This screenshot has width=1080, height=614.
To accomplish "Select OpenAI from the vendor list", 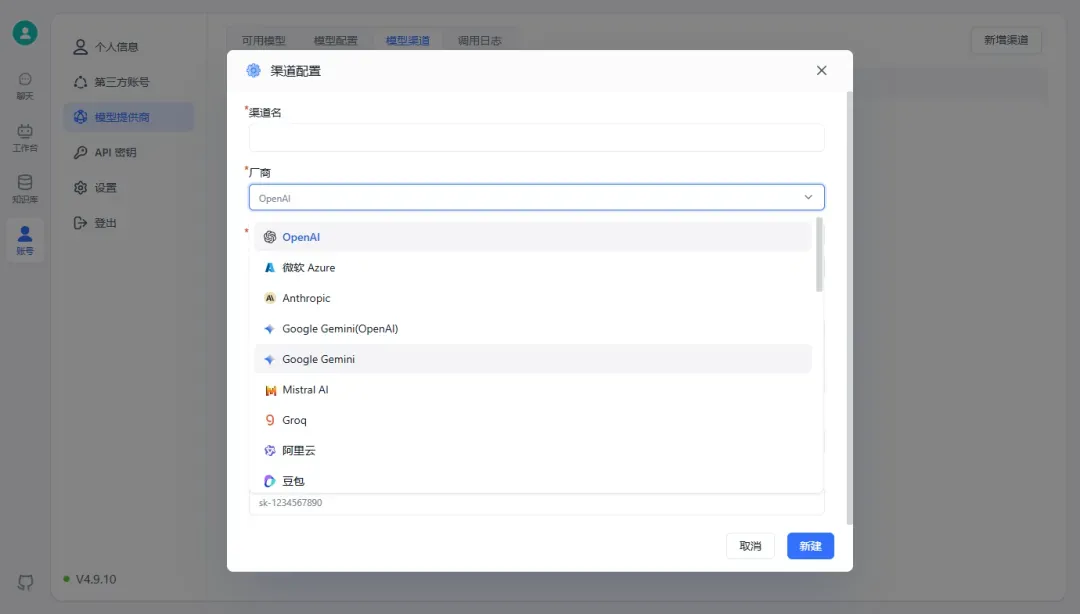I will click(533, 237).
